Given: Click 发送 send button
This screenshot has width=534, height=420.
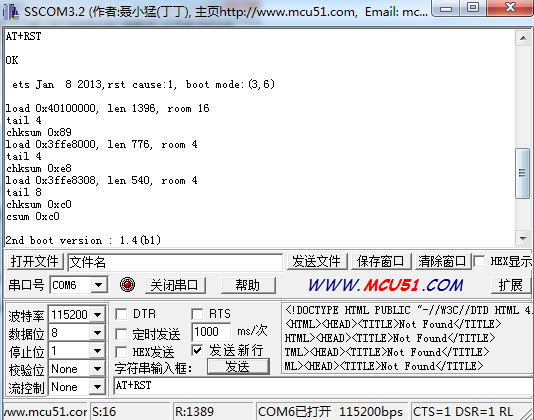Looking at the screenshot, I should click(238, 367).
